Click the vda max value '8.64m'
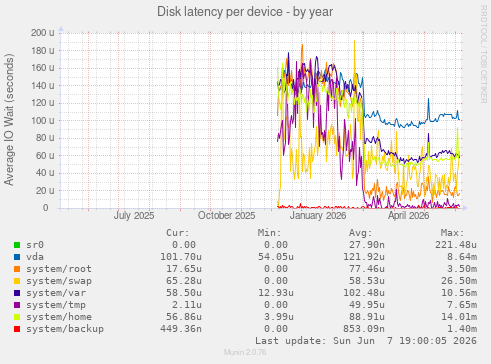 pyautogui.click(x=462, y=257)
